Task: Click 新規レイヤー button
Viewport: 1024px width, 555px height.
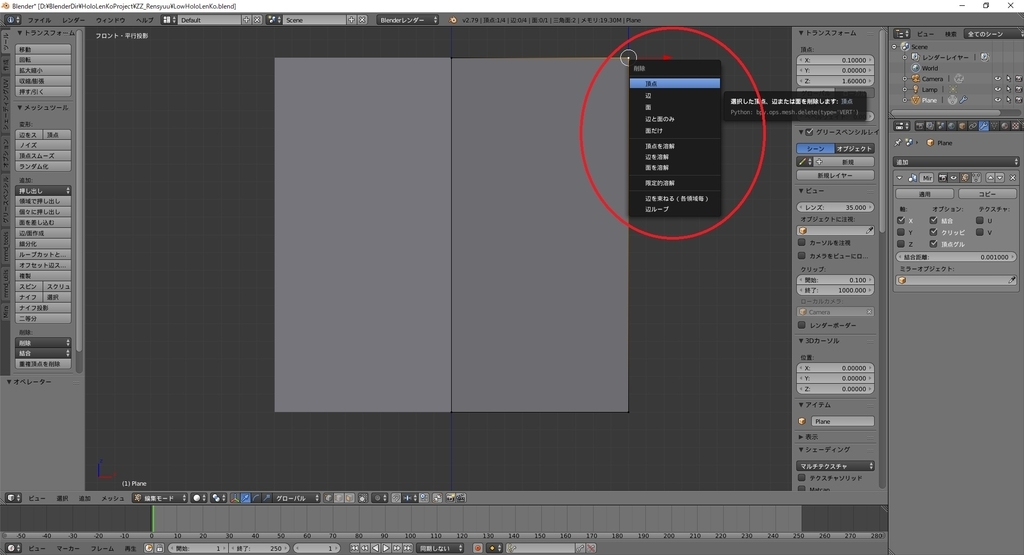Action: (835, 175)
